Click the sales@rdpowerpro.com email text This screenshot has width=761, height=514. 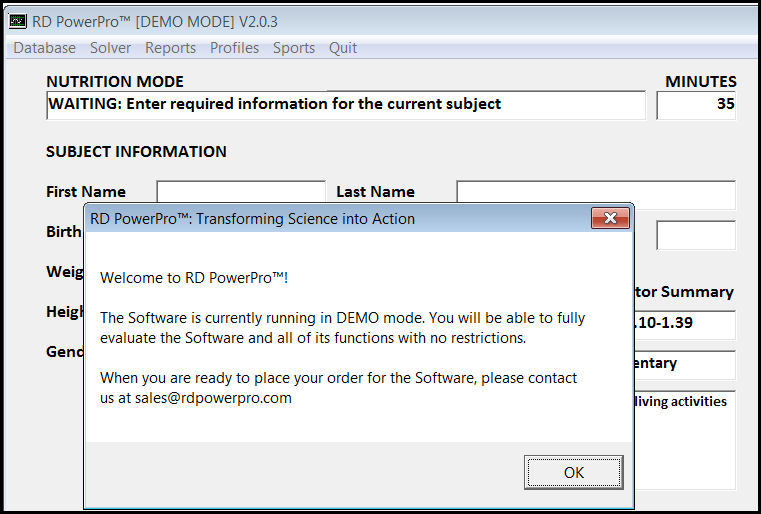[213, 398]
